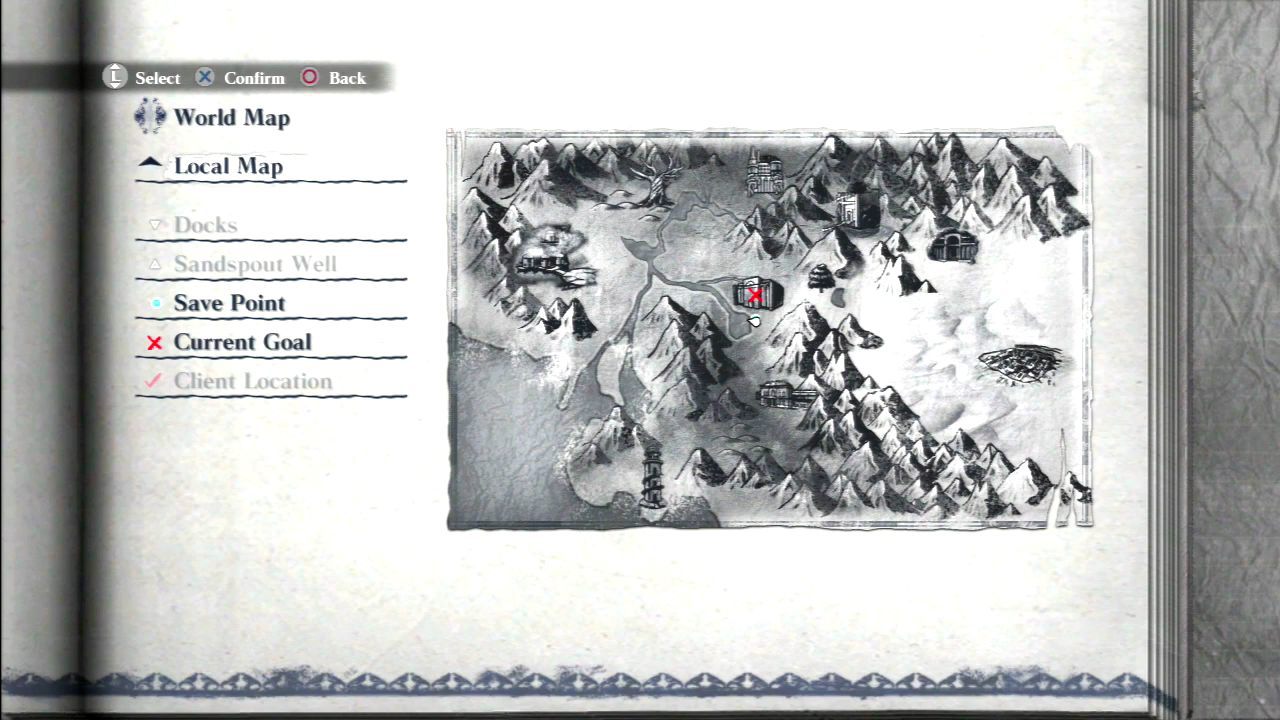This screenshot has width=1280, height=720.
Task: Select the cathedral castle at map top
Action: click(x=765, y=172)
